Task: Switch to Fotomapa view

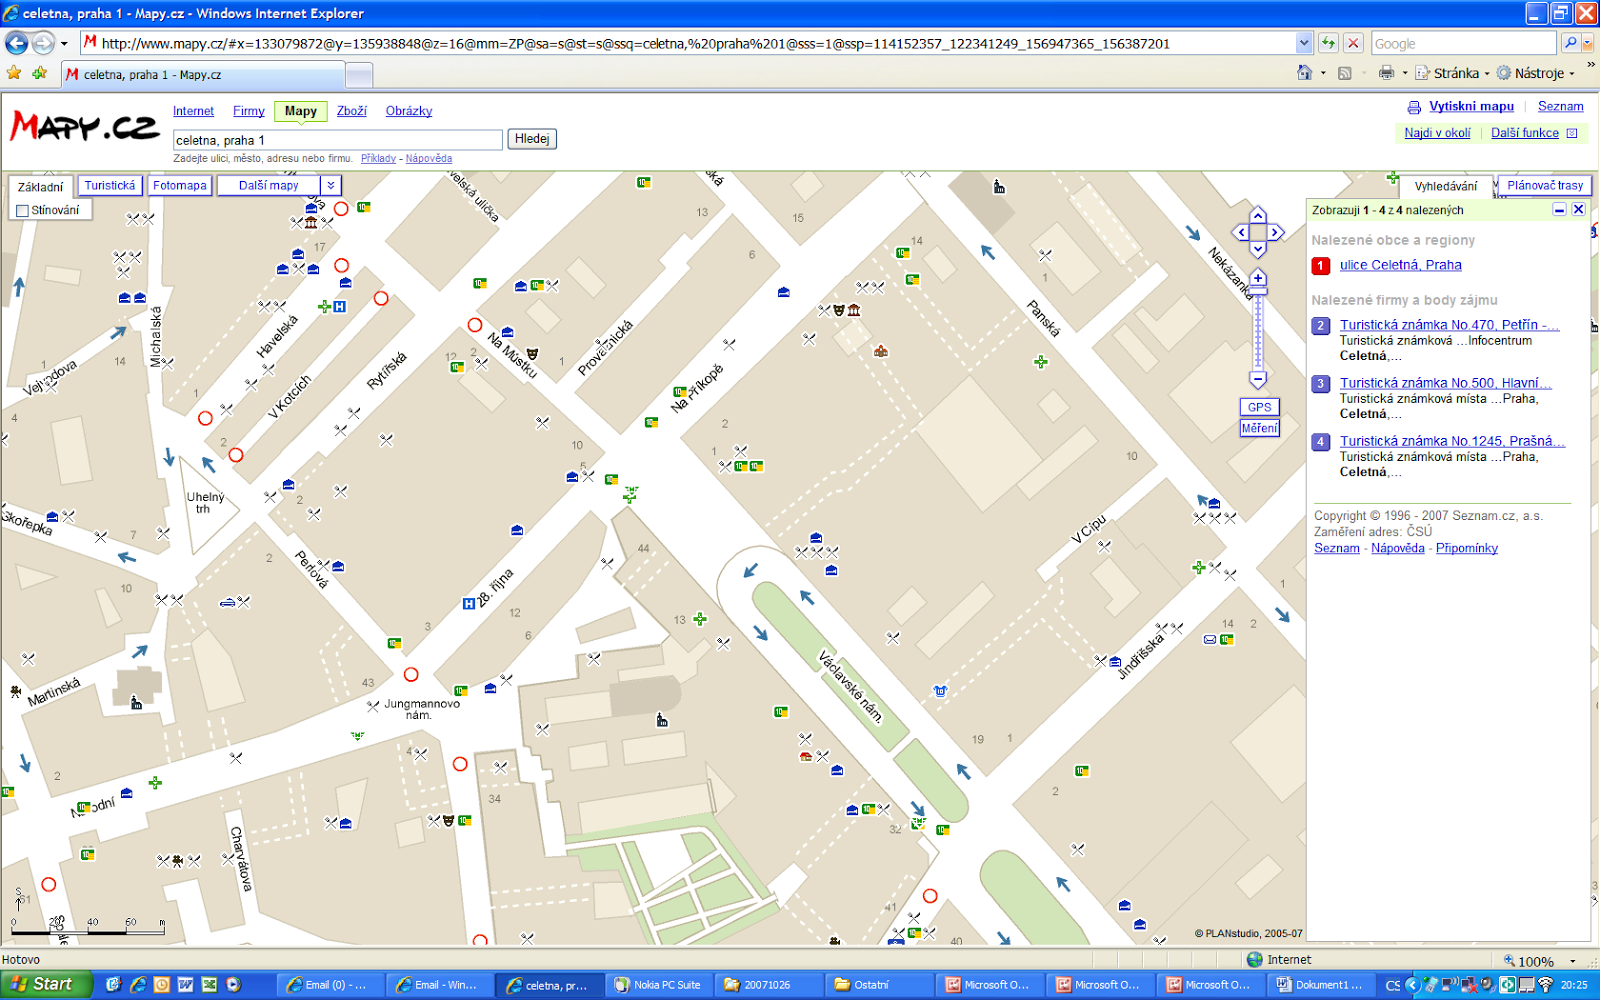Action: 180,185
